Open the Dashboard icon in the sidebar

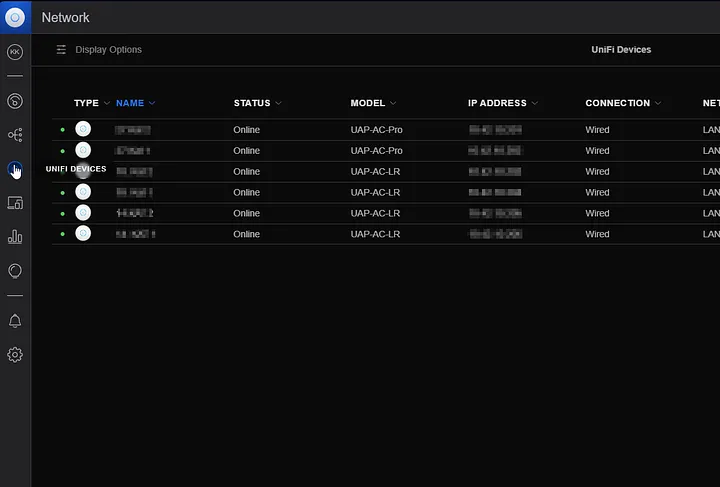pyautogui.click(x=15, y=101)
